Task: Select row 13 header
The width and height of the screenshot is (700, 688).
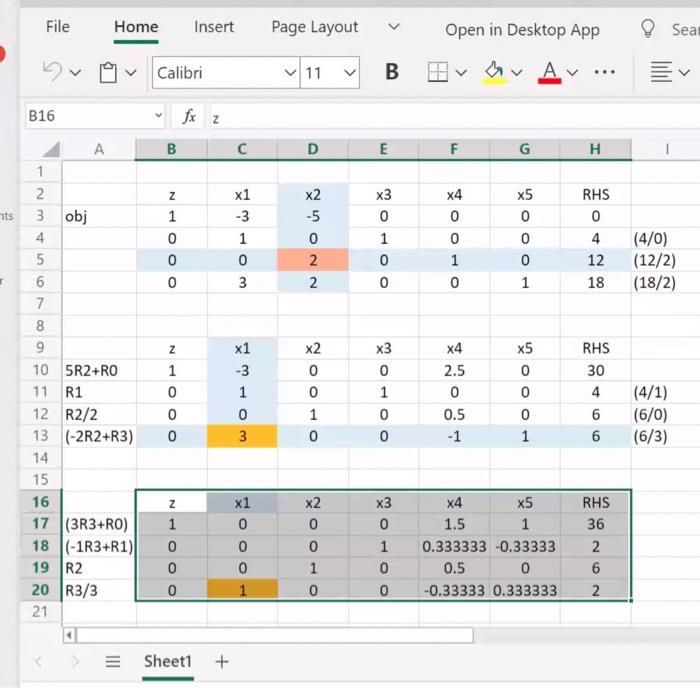Action: point(40,436)
